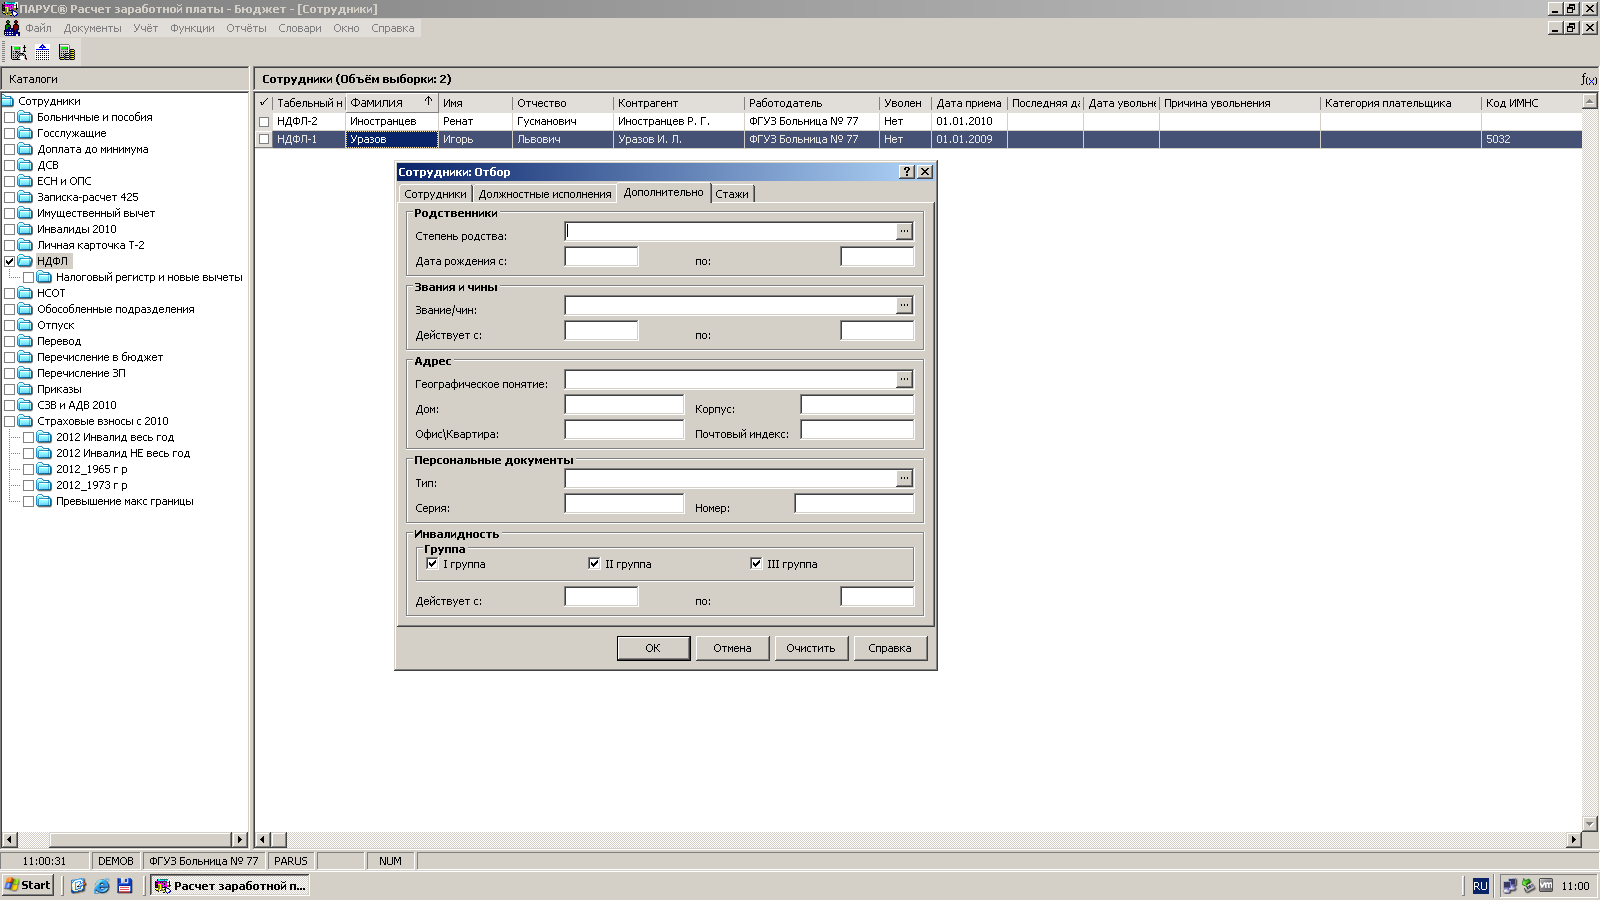Open the Документы menu

click(x=93, y=28)
